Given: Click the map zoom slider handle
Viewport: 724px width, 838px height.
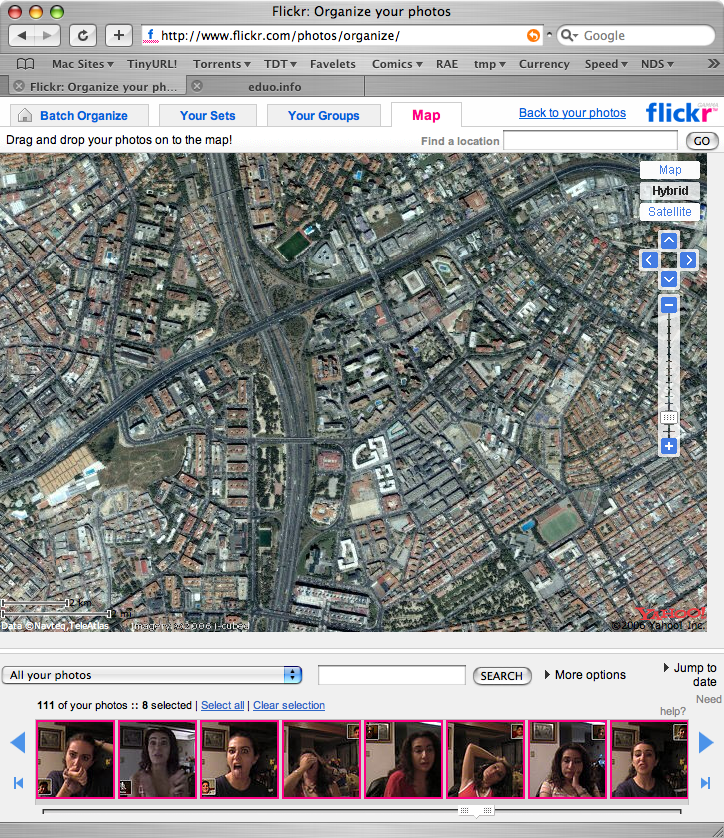Looking at the screenshot, I should coord(669,417).
